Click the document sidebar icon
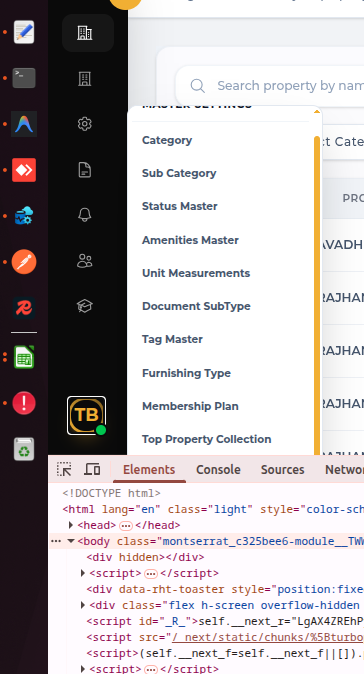This screenshot has width=364, height=674. click(85, 170)
